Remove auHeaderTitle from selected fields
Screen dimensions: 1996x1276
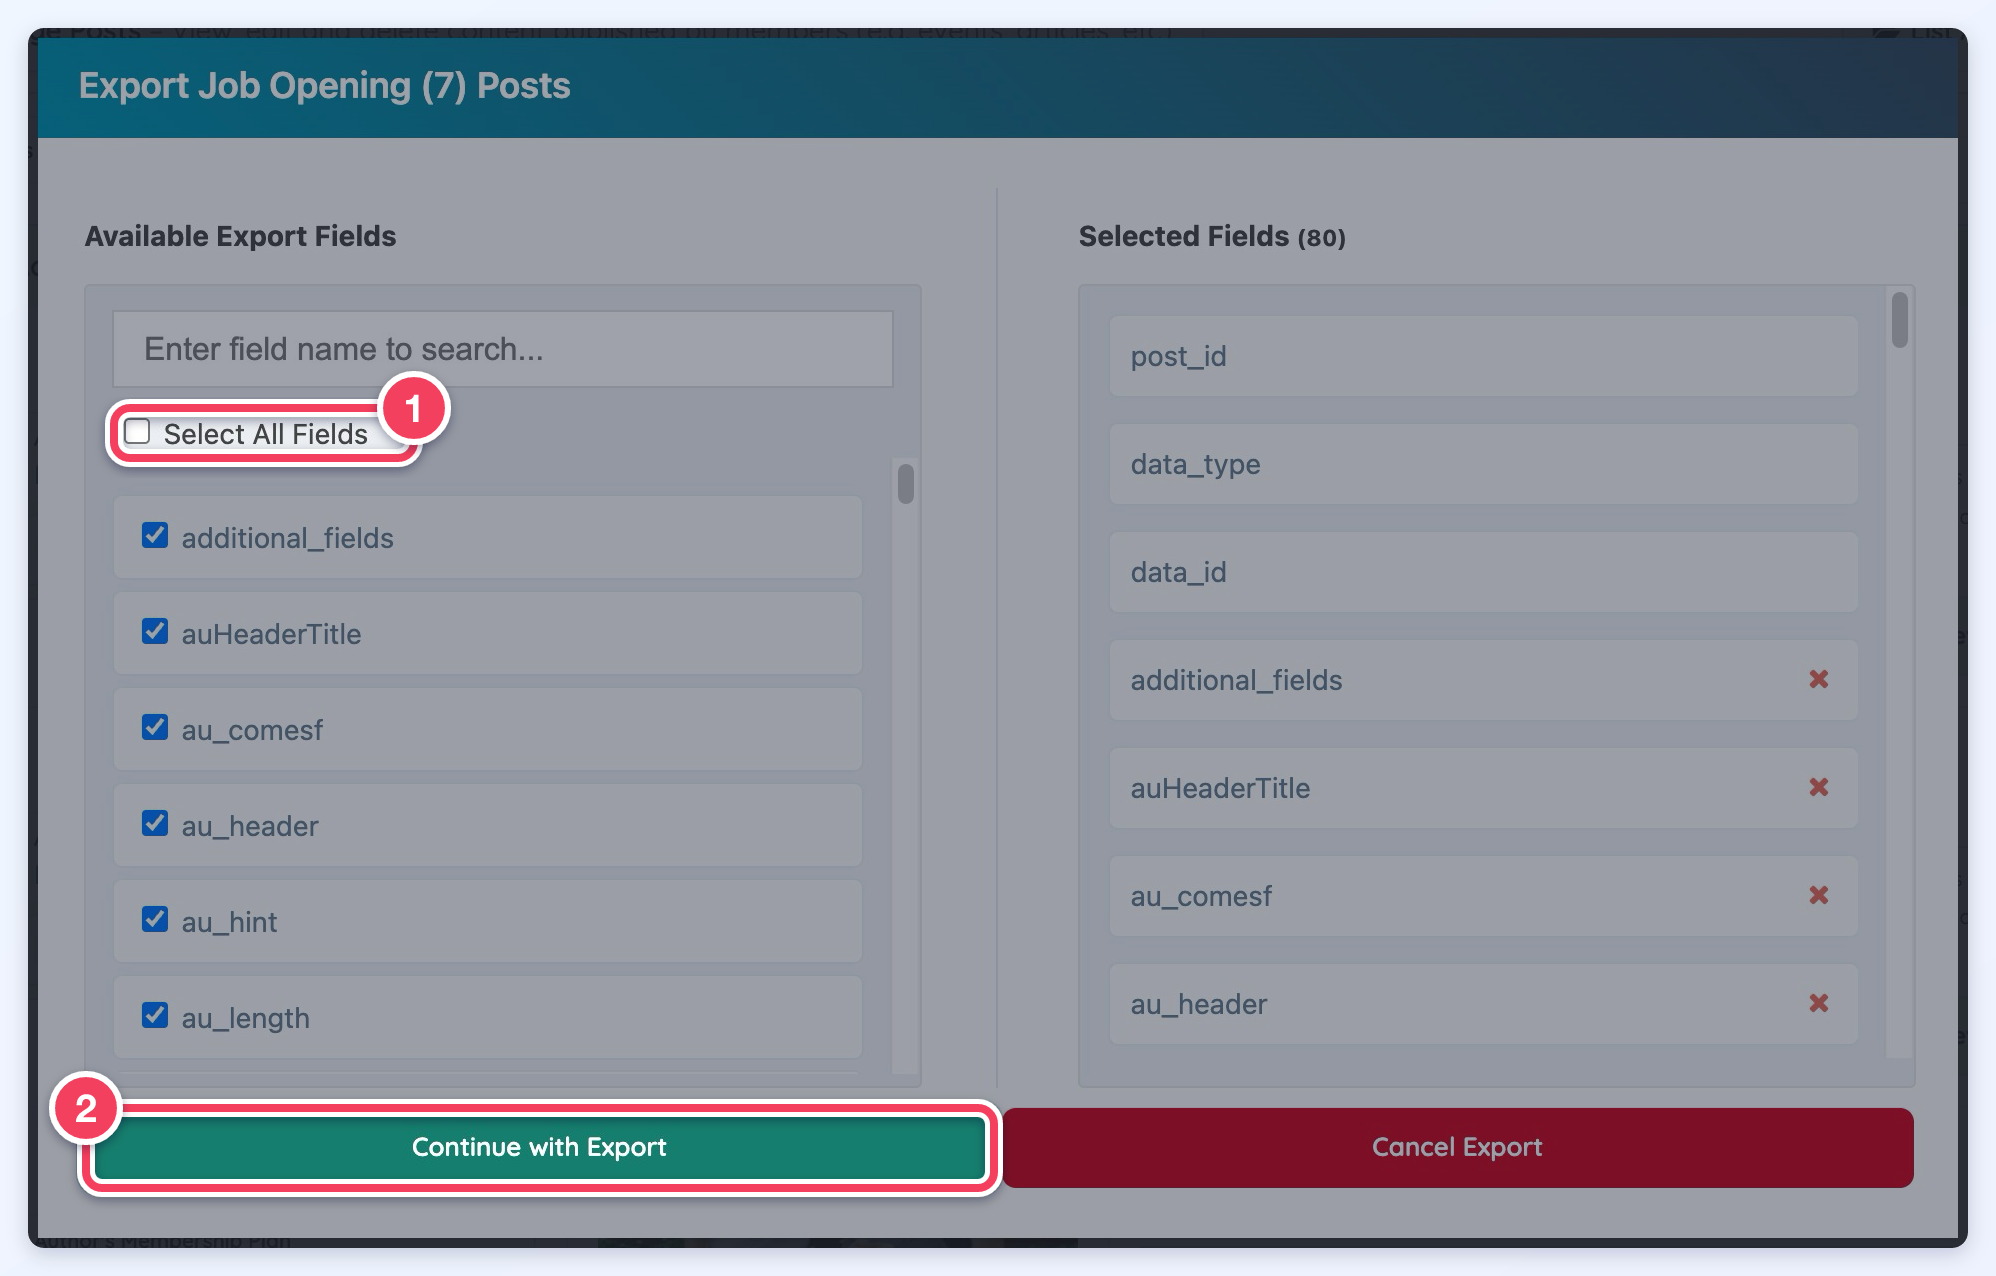[1818, 788]
